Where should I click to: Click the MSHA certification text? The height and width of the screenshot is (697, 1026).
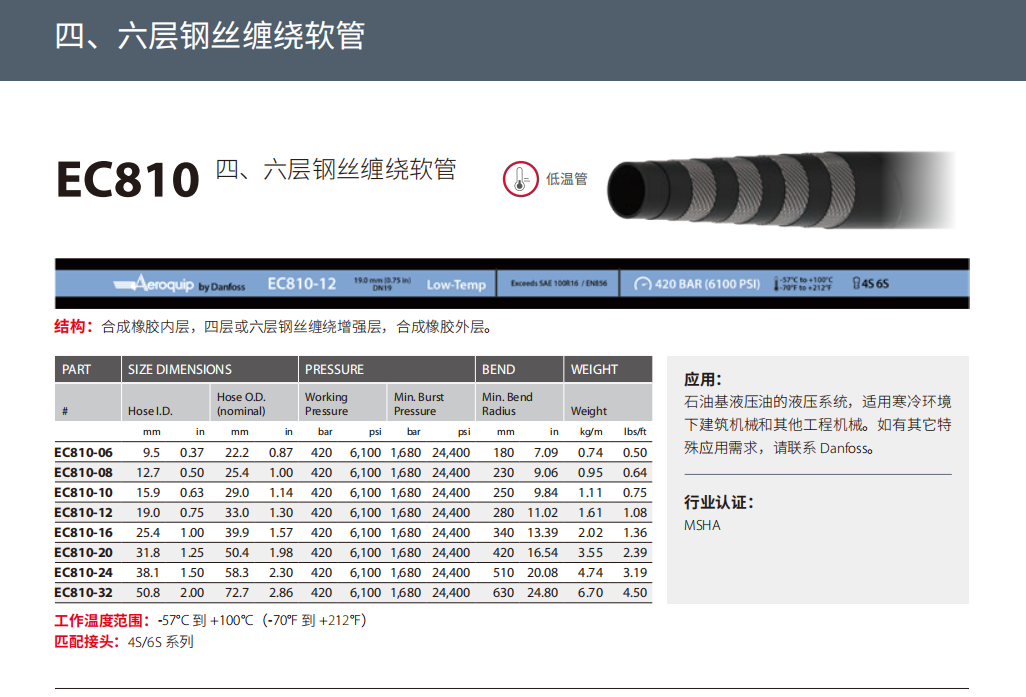[x=702, y=525]
